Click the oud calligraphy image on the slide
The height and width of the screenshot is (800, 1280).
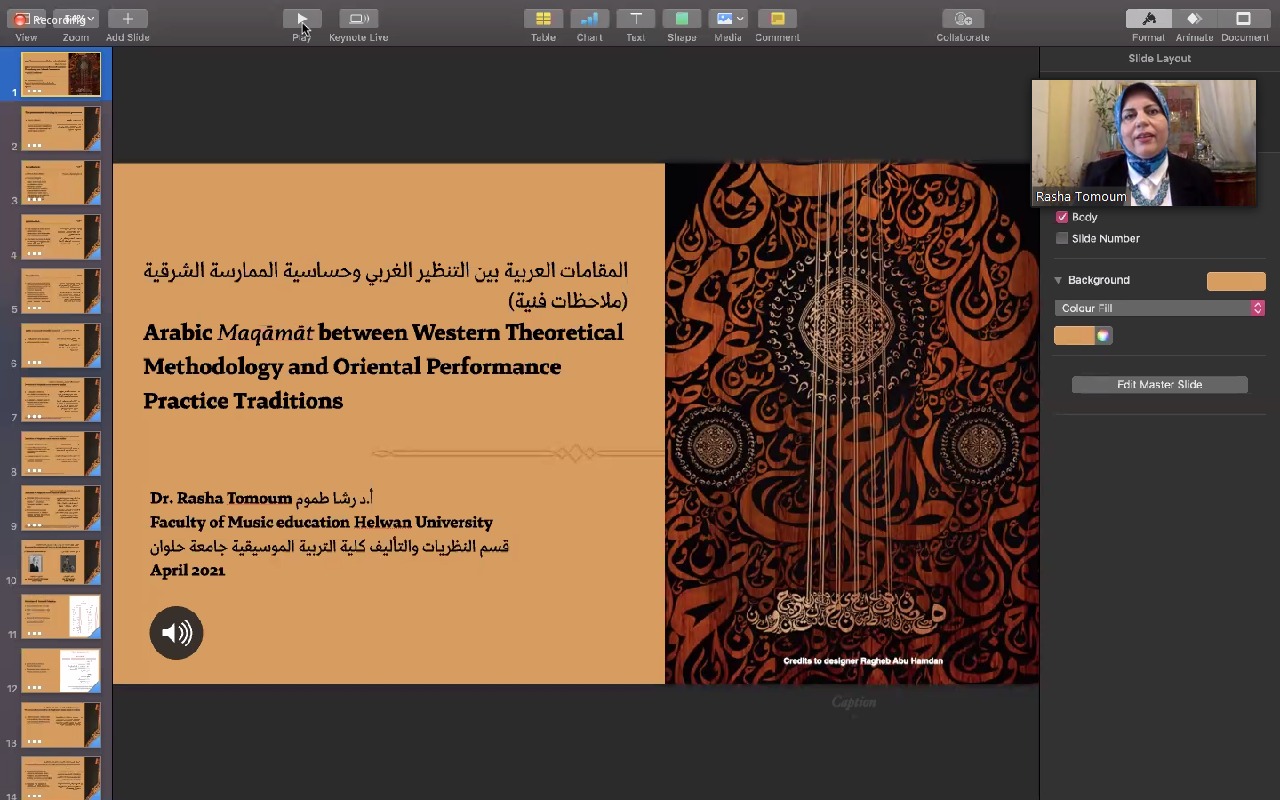(852, 424)
